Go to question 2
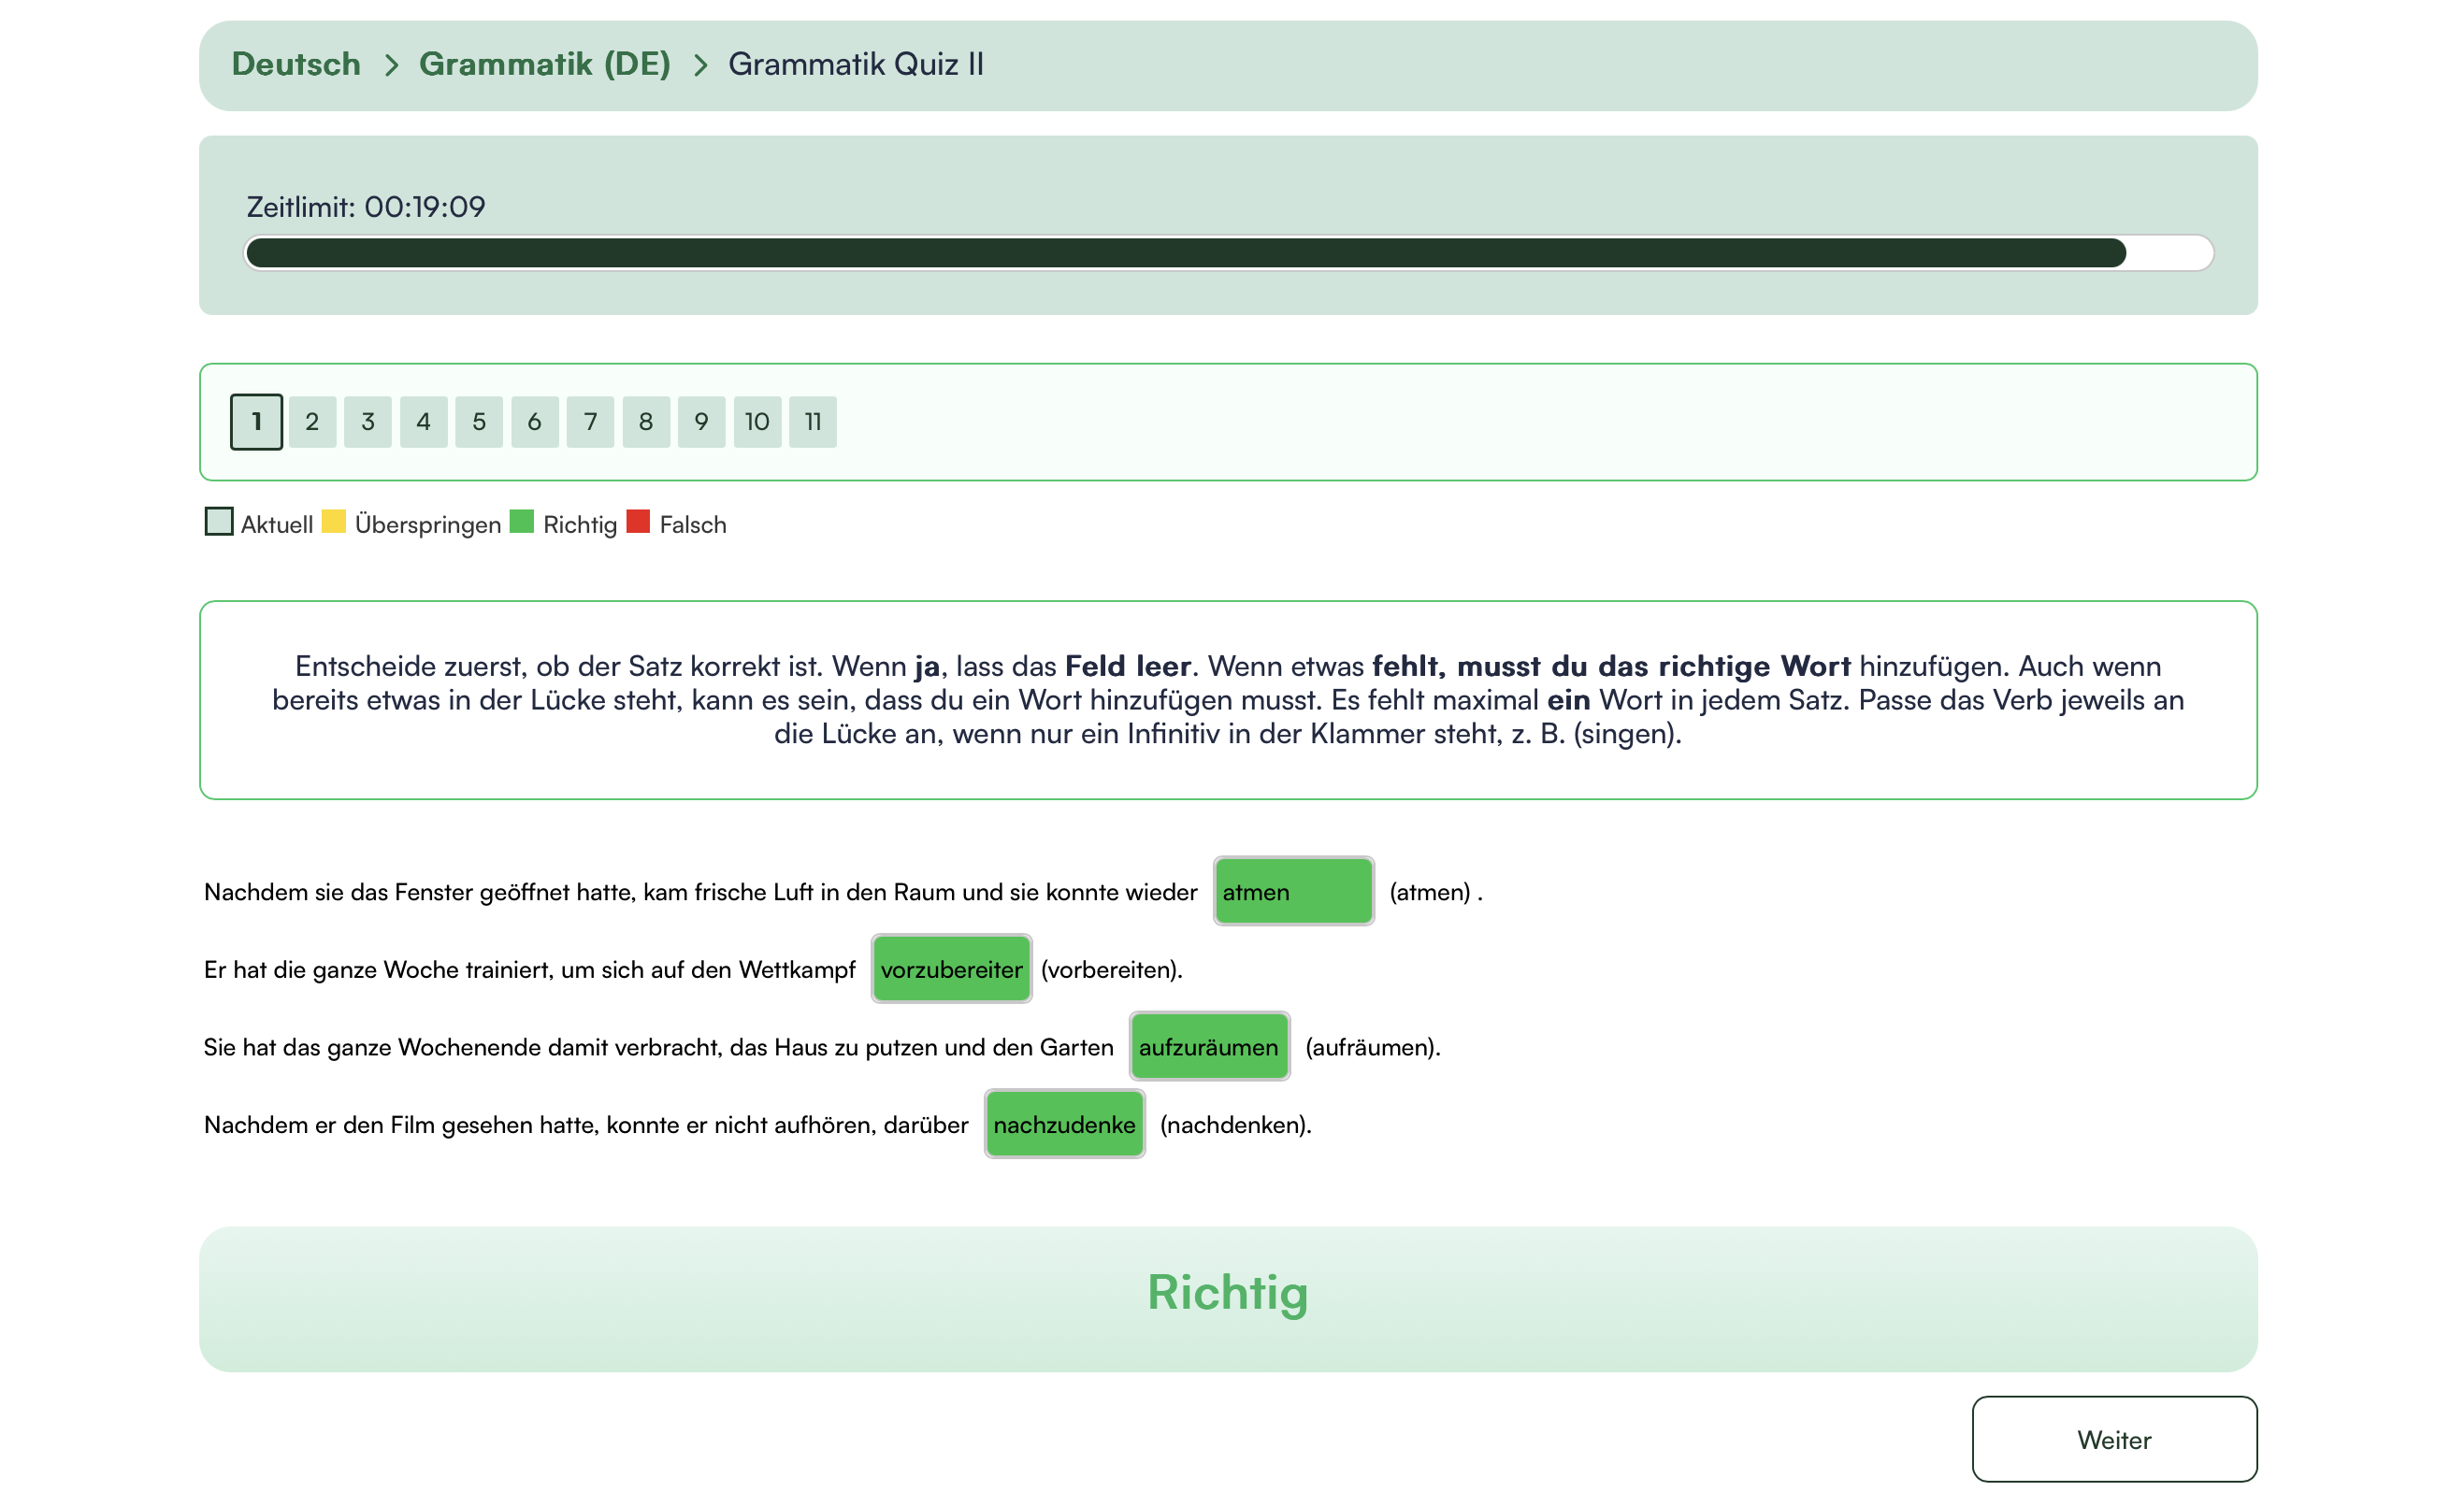Viewport: 2464px width, 1506px height. [x=312, y=422]
